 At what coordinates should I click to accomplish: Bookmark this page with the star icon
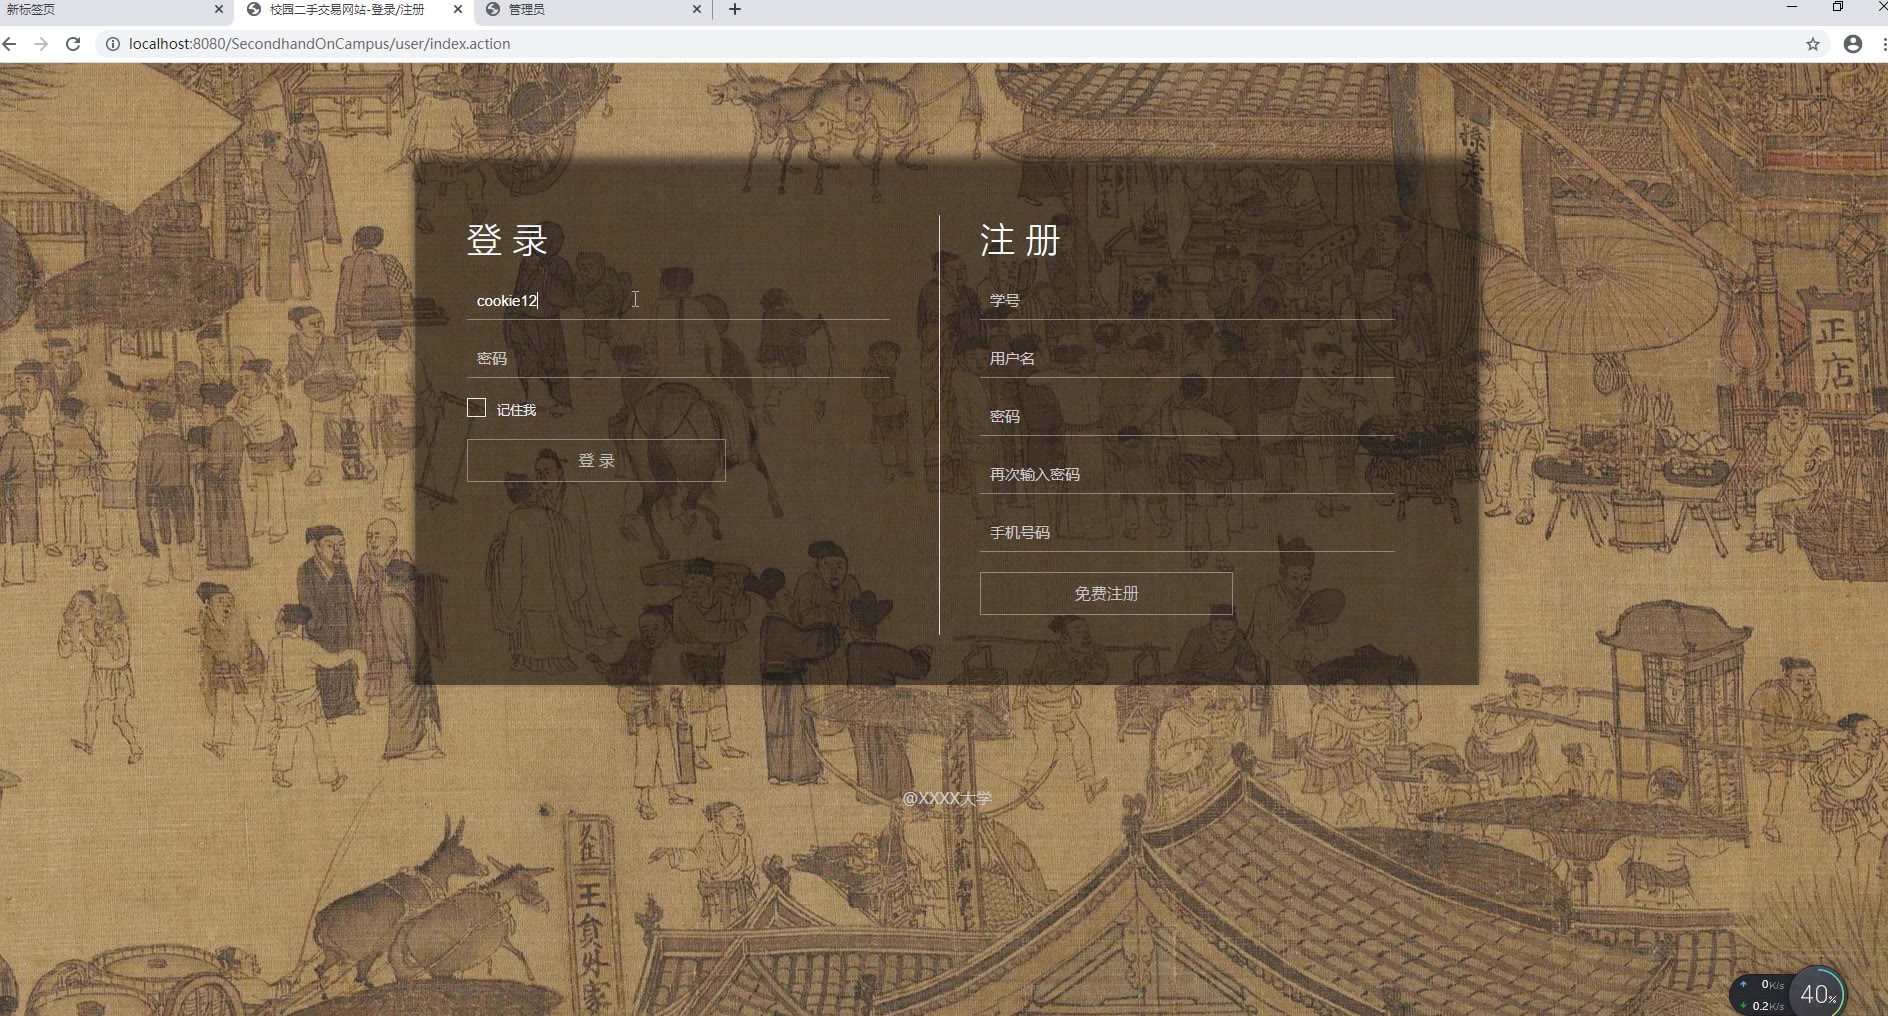coord(1813,44)
